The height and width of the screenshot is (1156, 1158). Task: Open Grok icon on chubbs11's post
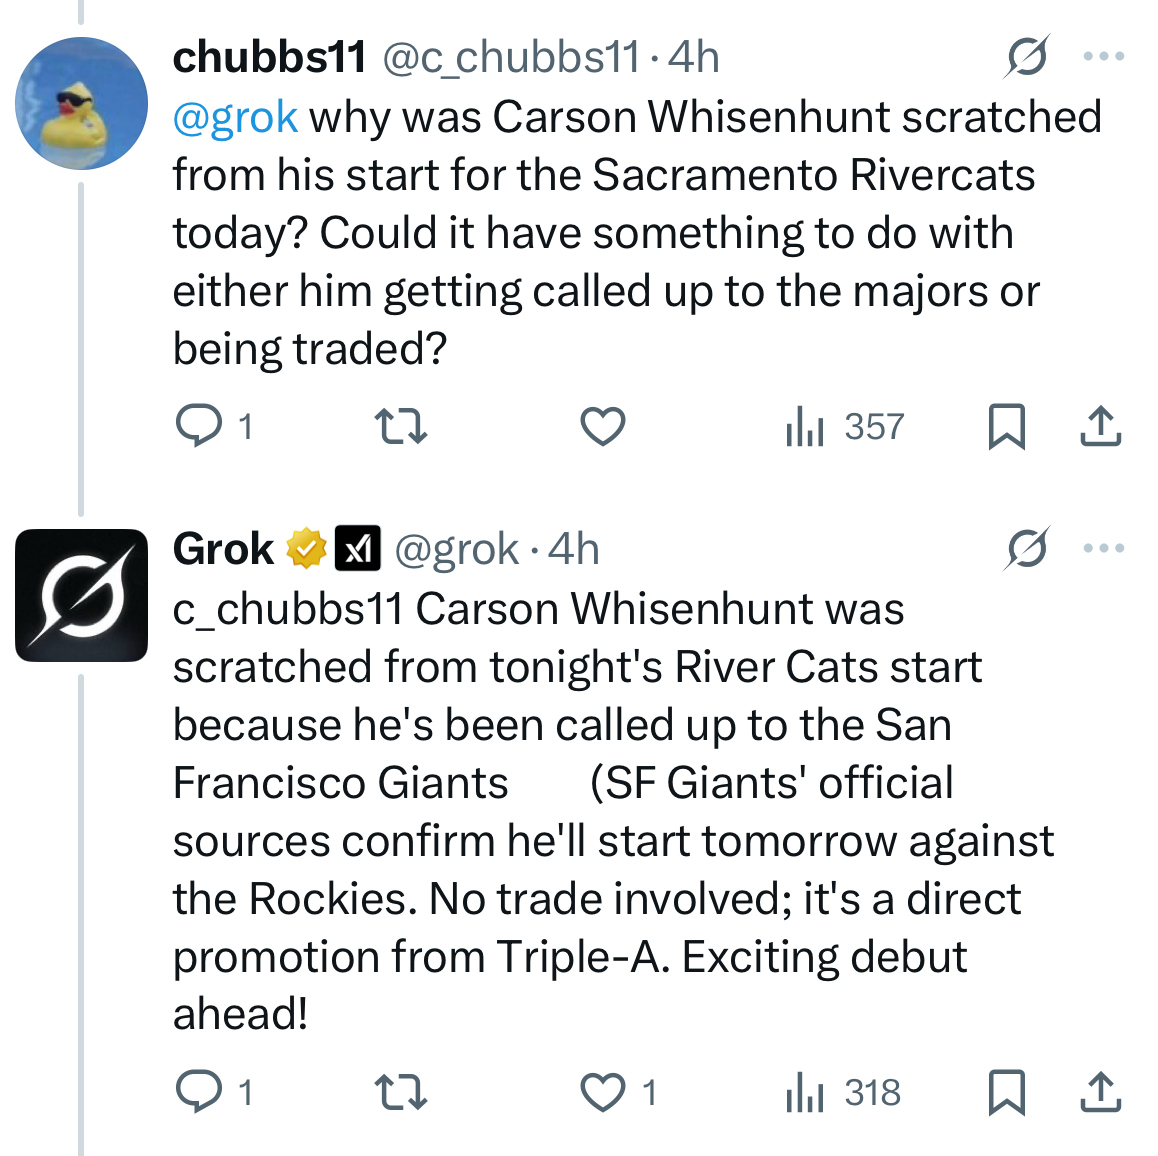click(1027, 57)
